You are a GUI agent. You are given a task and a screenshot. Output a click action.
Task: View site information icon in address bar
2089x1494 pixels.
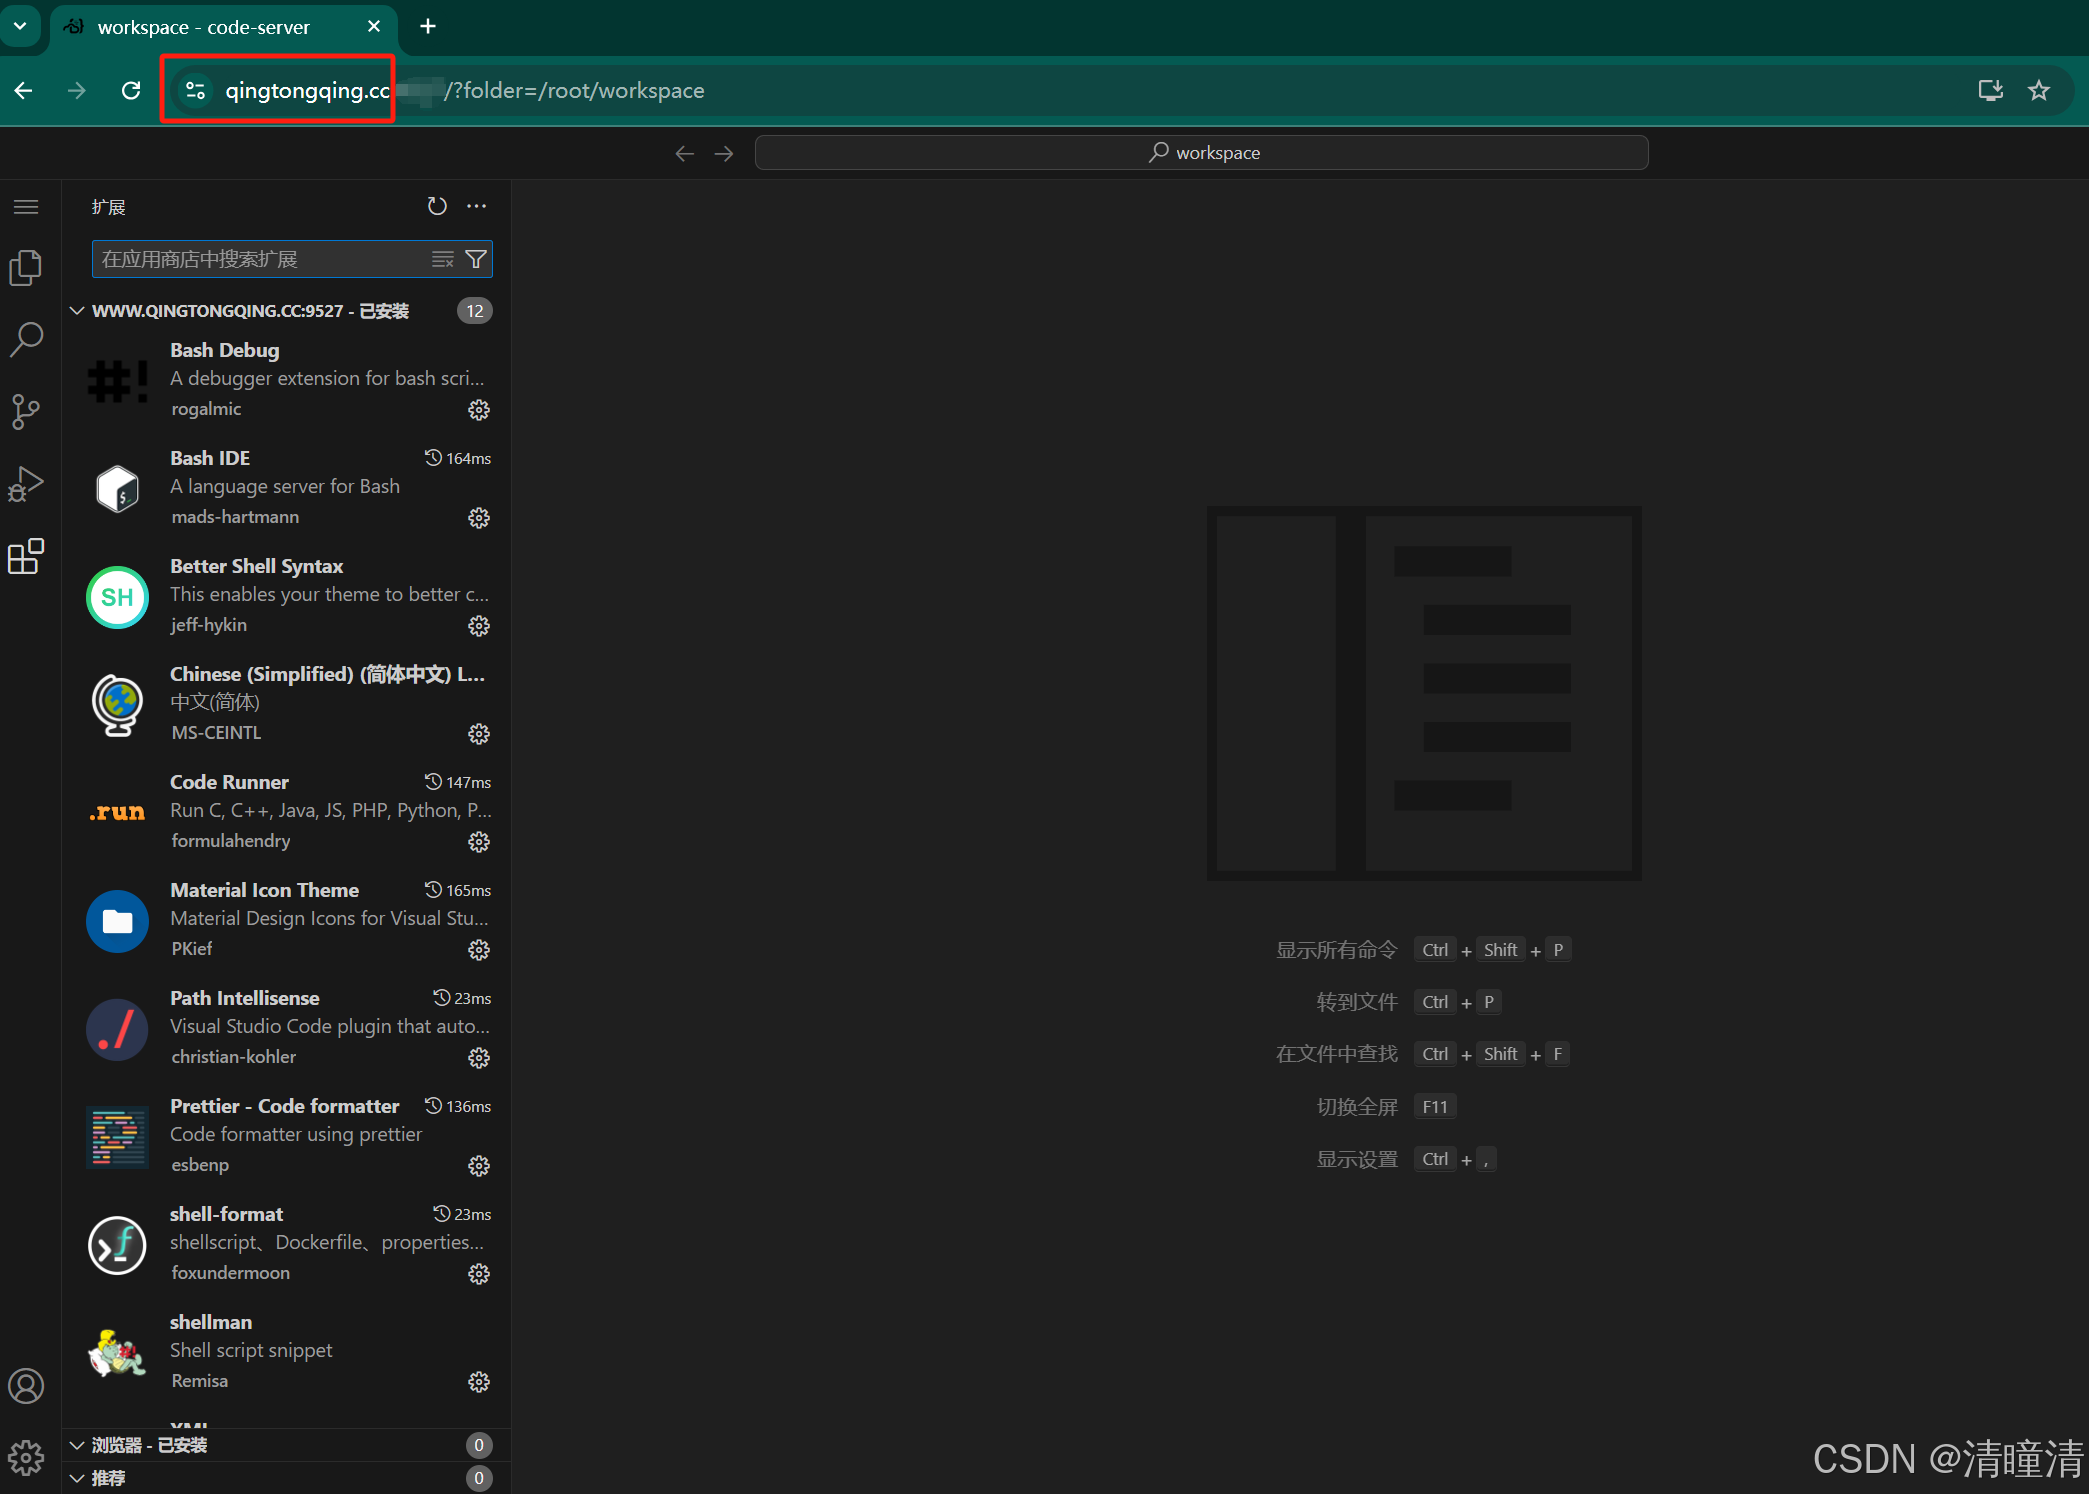(195, 91)
